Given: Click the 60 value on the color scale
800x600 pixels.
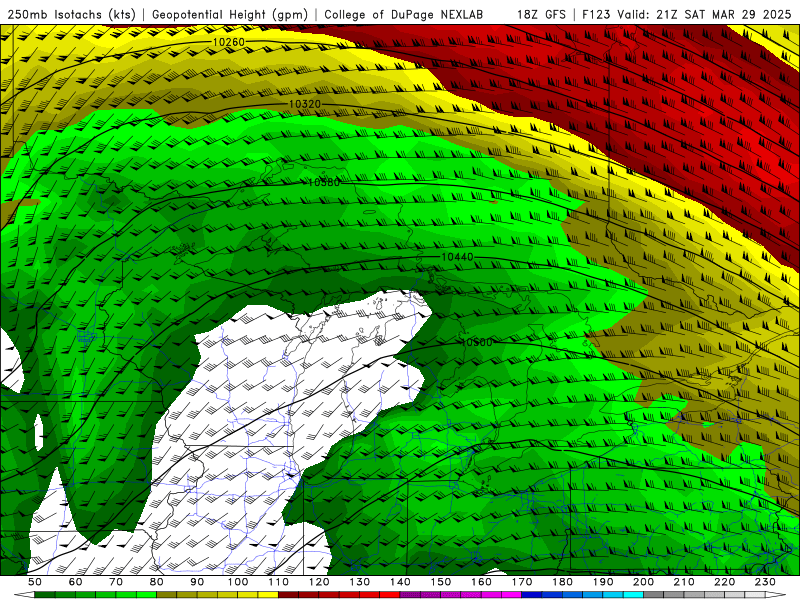Looking at the screenshot, I should pyautogui.click(x=76, y=582).
